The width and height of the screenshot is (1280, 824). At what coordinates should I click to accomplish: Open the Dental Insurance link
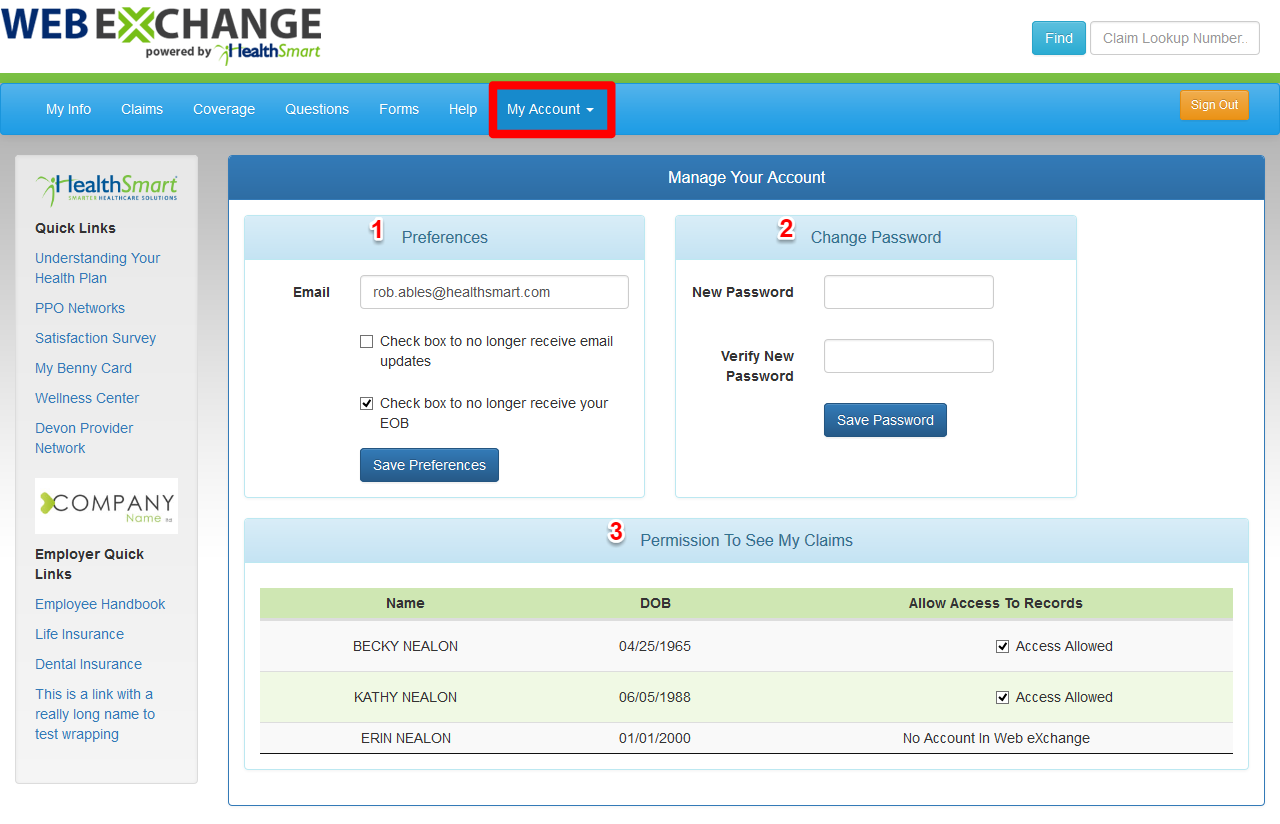click(x=88, y=664)
